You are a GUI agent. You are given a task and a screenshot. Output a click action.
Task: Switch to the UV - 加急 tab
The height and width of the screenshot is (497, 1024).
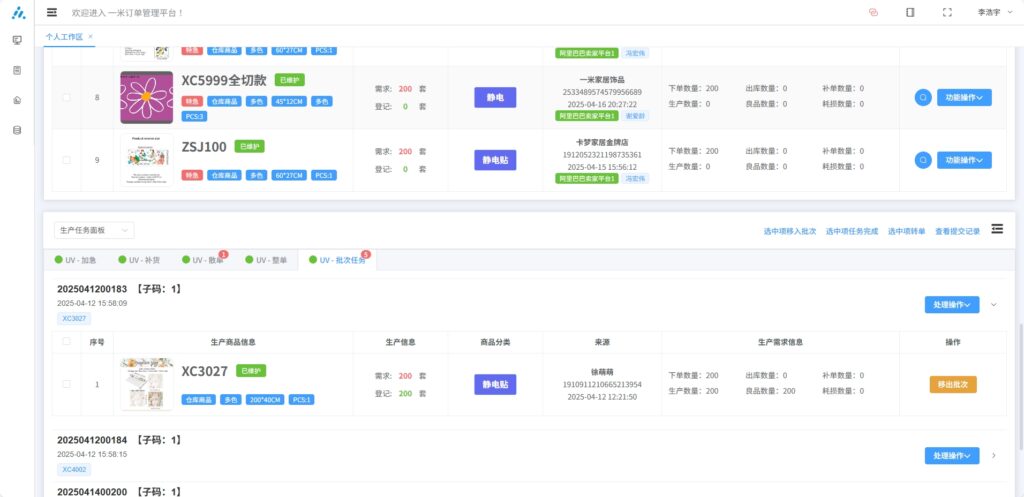coord(77,260)
